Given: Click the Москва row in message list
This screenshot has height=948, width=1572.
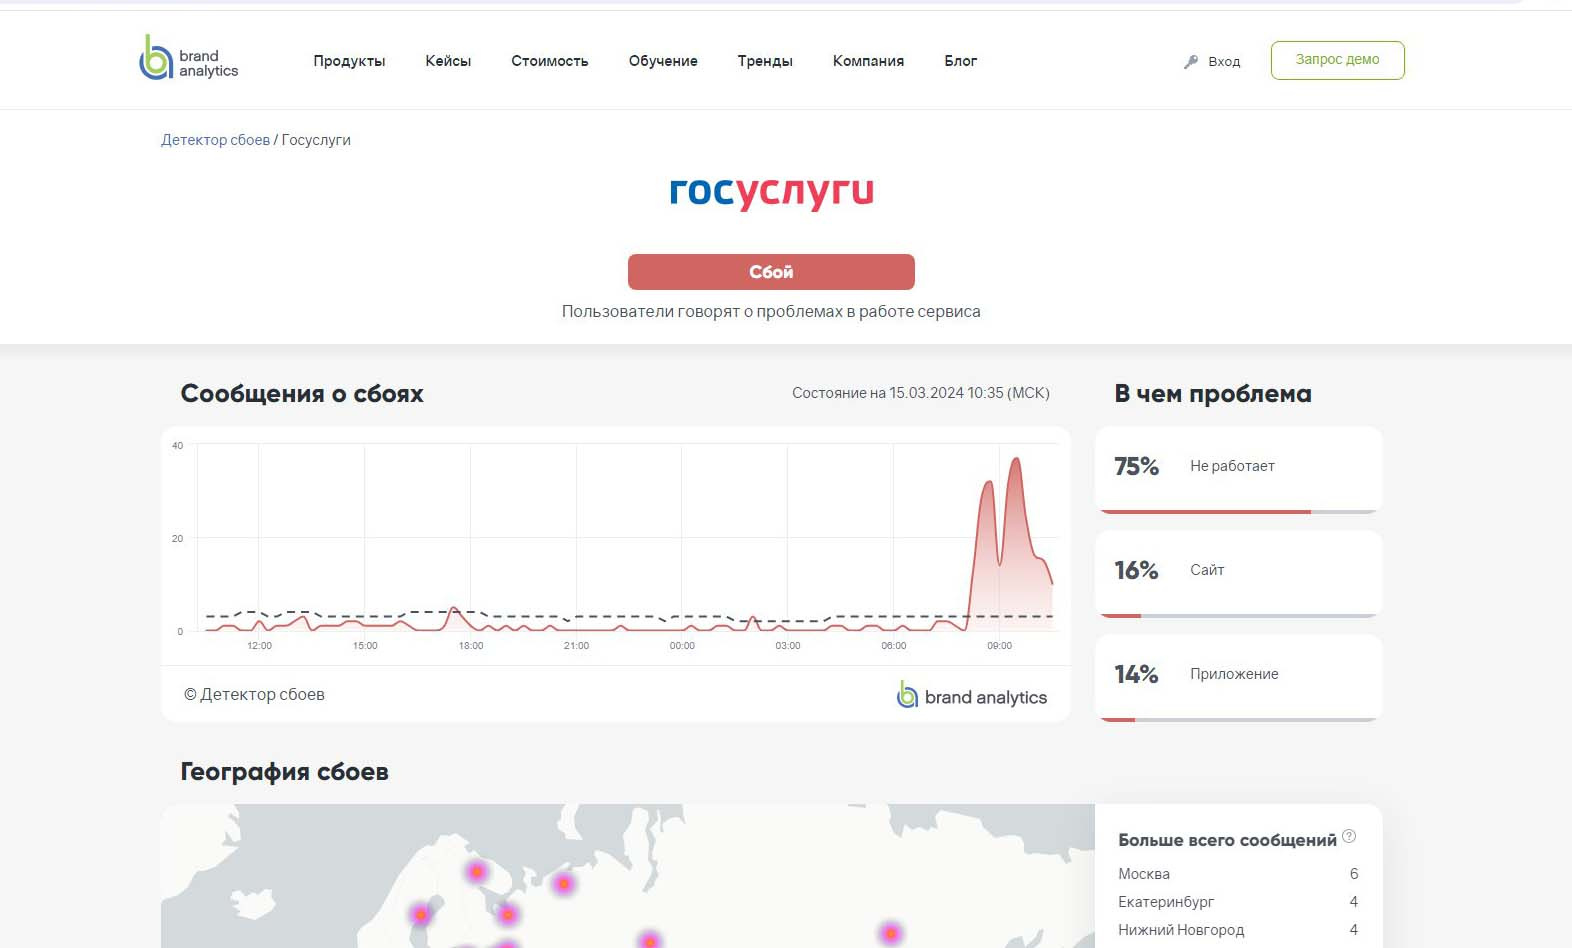Looking at the screenshot, I should coord(1238,874).
